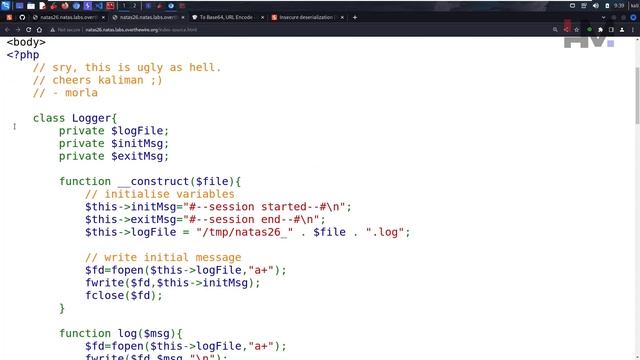Close the To Base64 tab
640x360 pixels.
262,18
